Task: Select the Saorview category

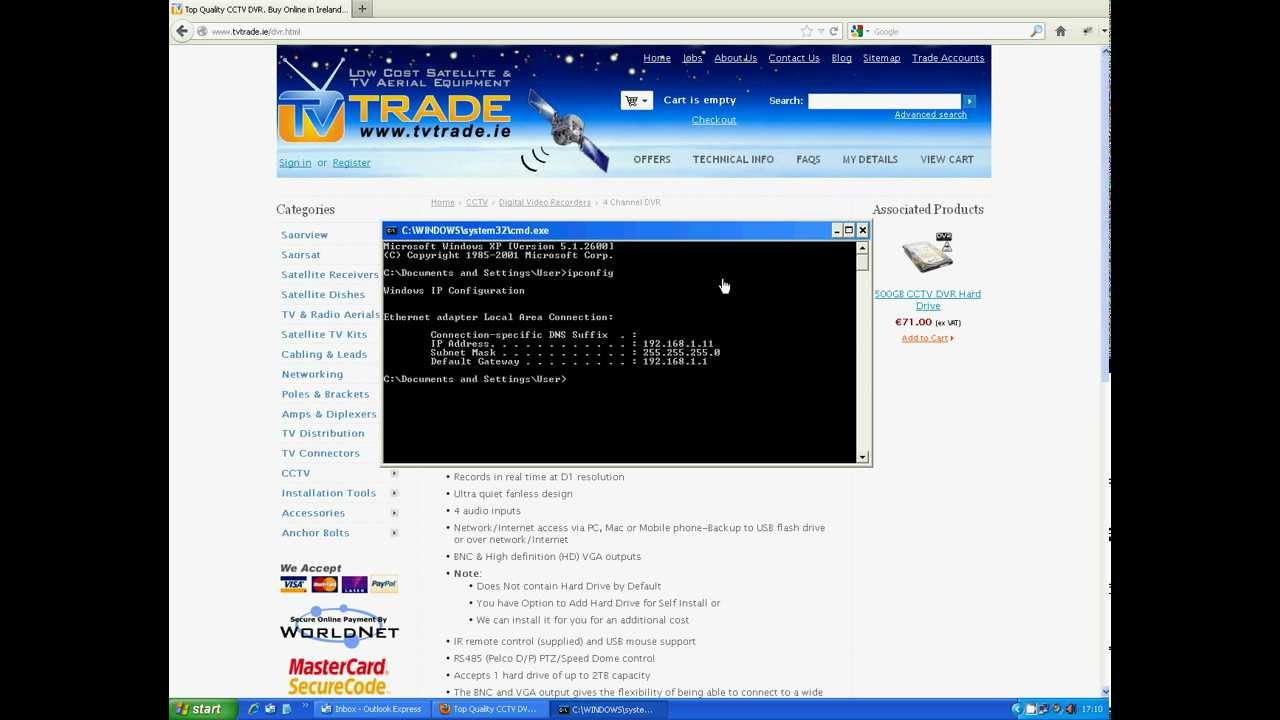Action: pyautogui.click(x=304, y=235)
